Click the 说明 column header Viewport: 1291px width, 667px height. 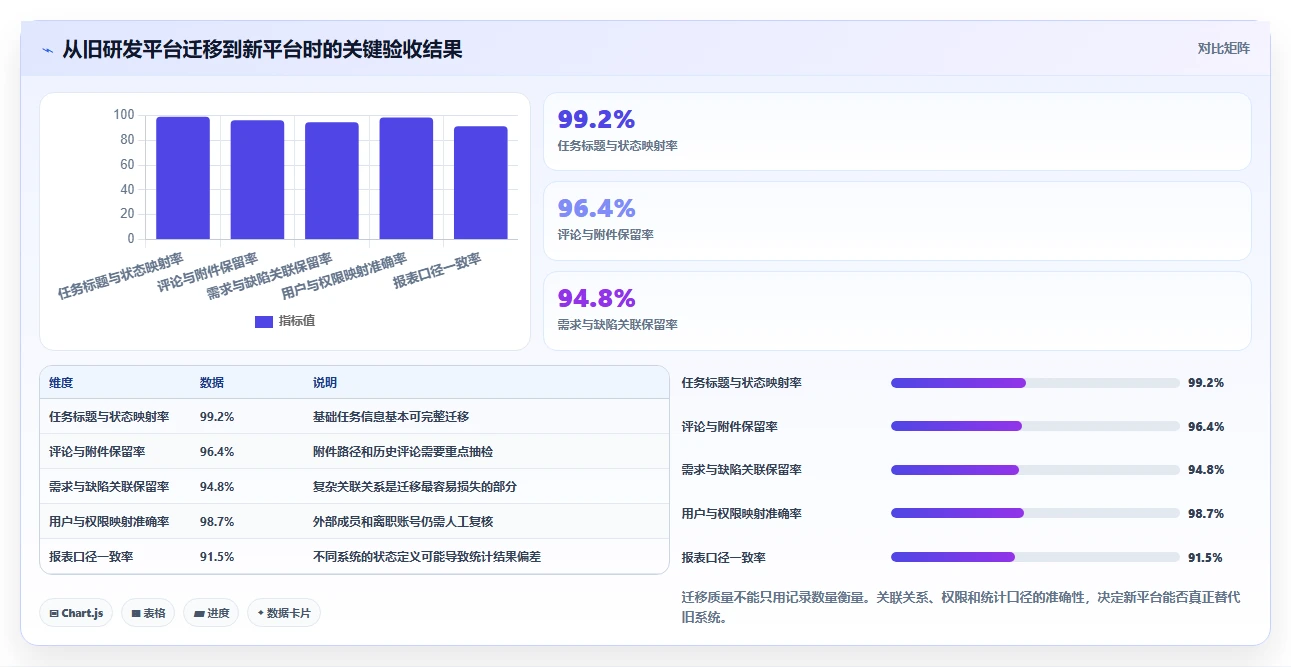click(x=325, y=383)
